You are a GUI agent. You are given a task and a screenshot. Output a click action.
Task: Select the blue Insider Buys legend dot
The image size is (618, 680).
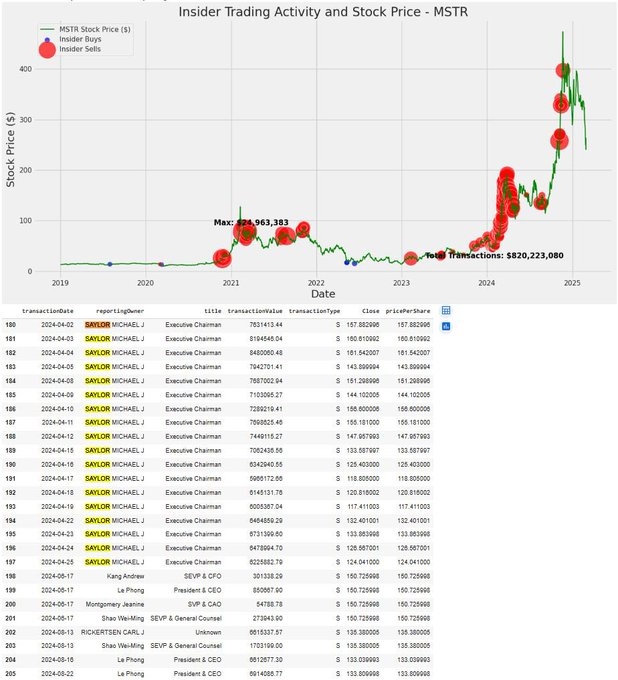pos(47,40)
